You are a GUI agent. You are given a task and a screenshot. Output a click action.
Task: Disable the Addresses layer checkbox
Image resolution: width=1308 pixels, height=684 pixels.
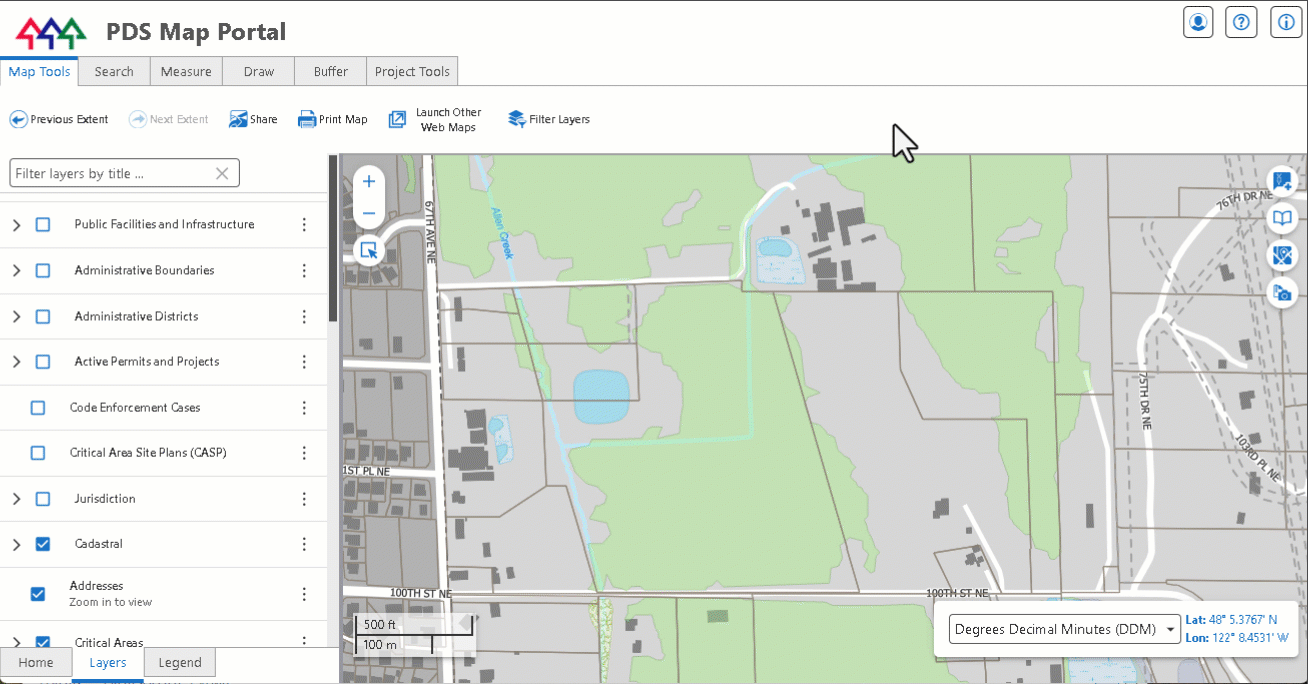38,594
